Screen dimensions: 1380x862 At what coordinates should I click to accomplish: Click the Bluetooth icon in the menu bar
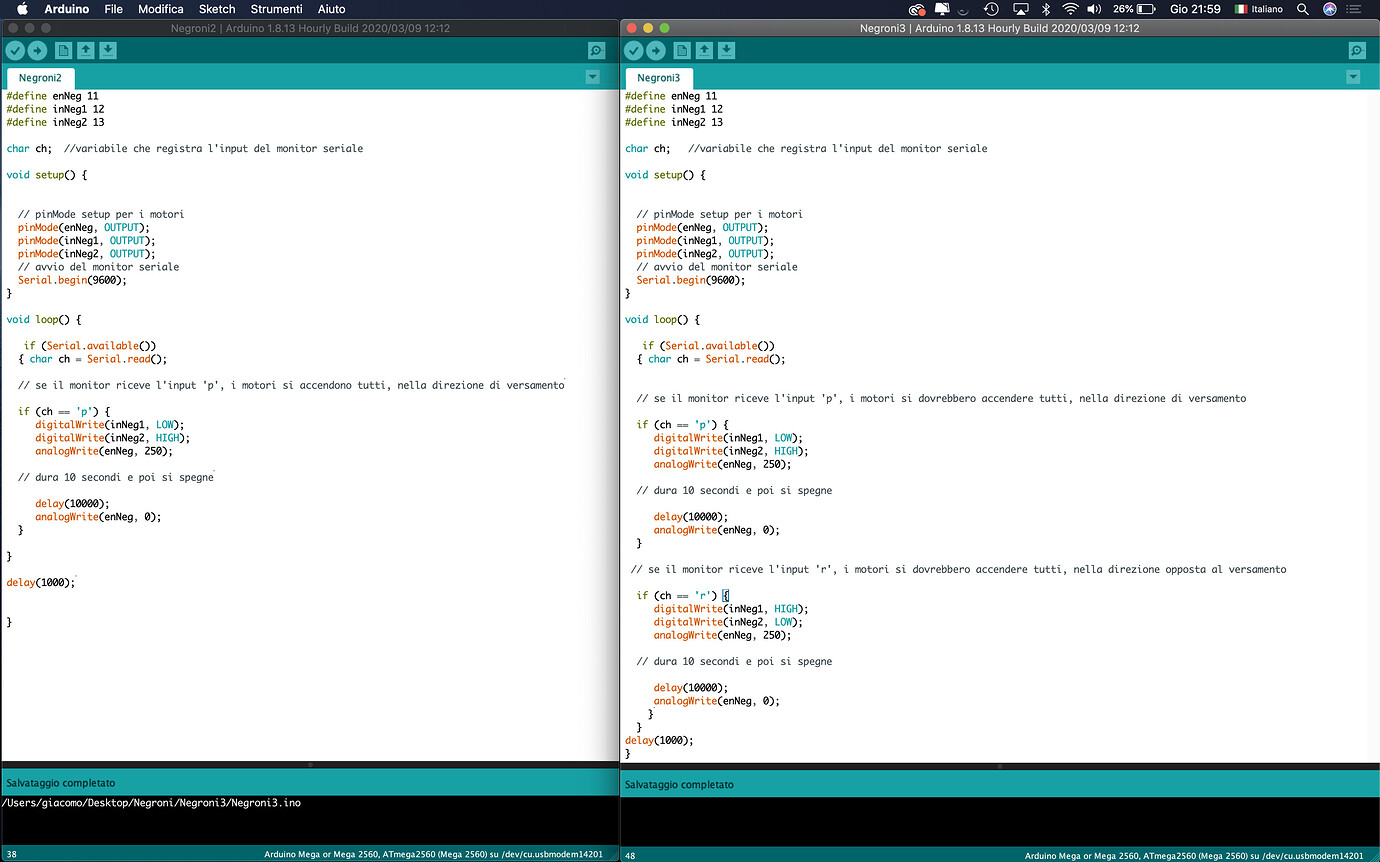click(x=1044, y=9)
